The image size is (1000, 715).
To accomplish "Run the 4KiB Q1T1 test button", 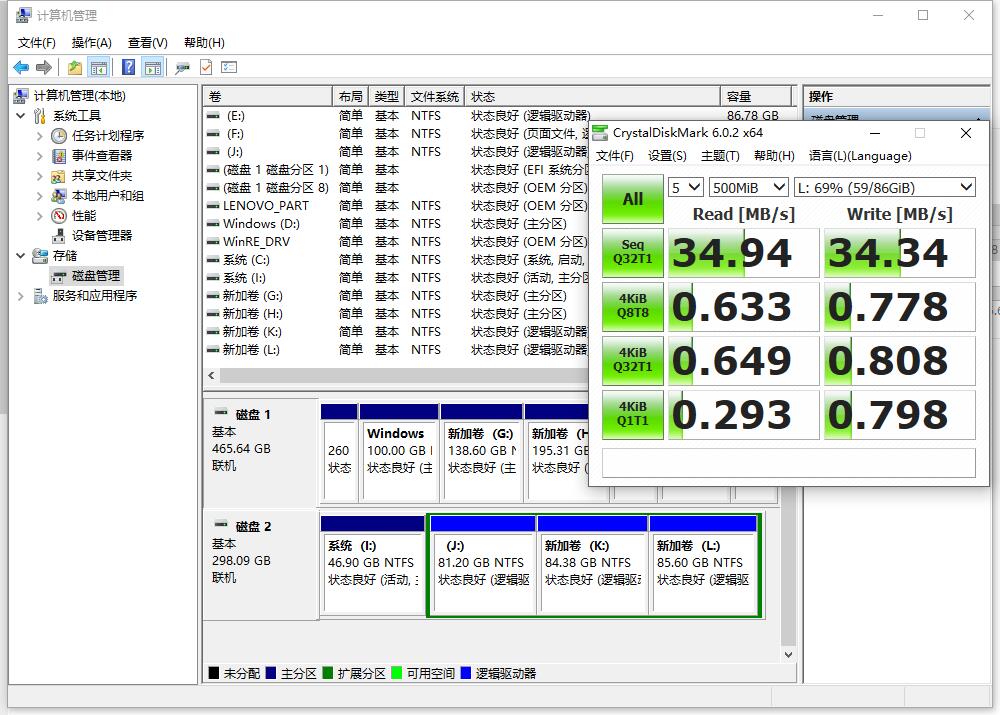I will tap(633, 414).
